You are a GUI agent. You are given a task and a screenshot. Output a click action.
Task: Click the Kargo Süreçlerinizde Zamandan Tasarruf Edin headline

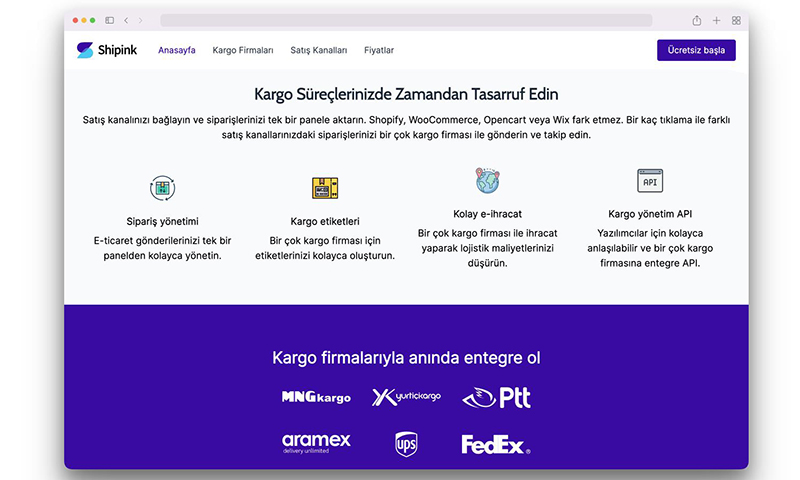[x=406, y=94]
